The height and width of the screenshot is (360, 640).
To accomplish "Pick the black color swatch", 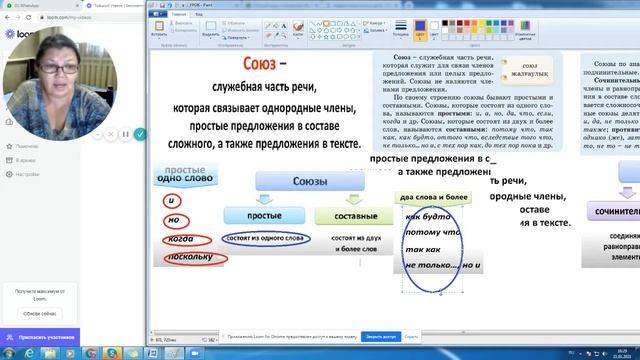I will click(445, 23).
